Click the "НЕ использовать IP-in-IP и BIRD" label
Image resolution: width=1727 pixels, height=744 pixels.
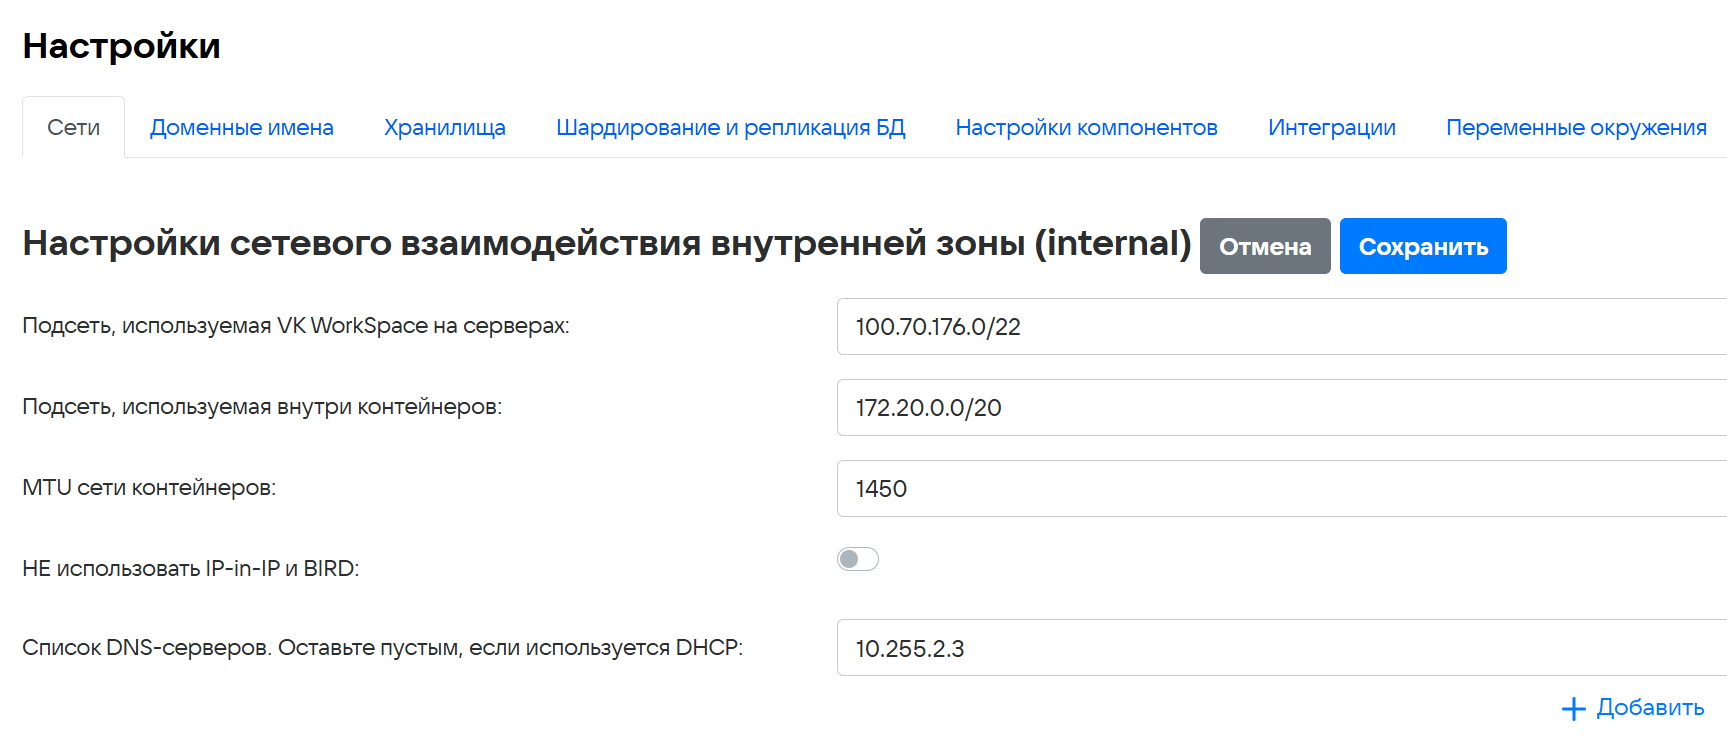point(190,569)
